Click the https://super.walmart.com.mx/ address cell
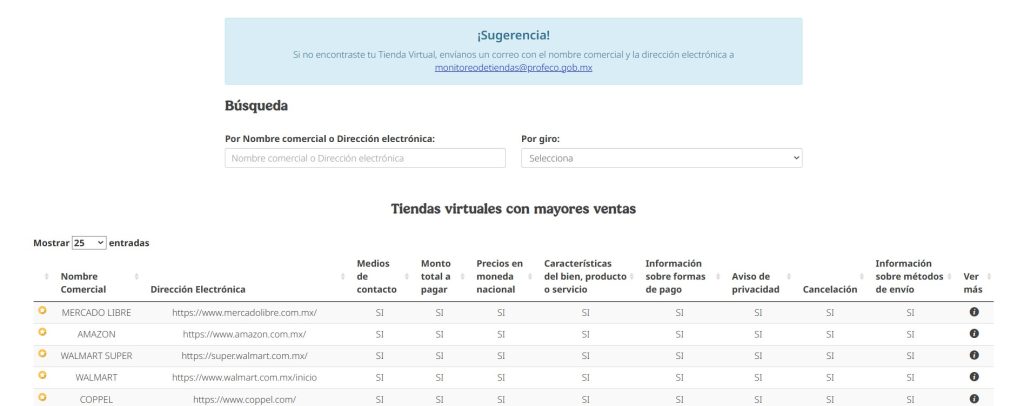Screen dimensions: 1024x406 pyautogui.click(x=244, y=356)
